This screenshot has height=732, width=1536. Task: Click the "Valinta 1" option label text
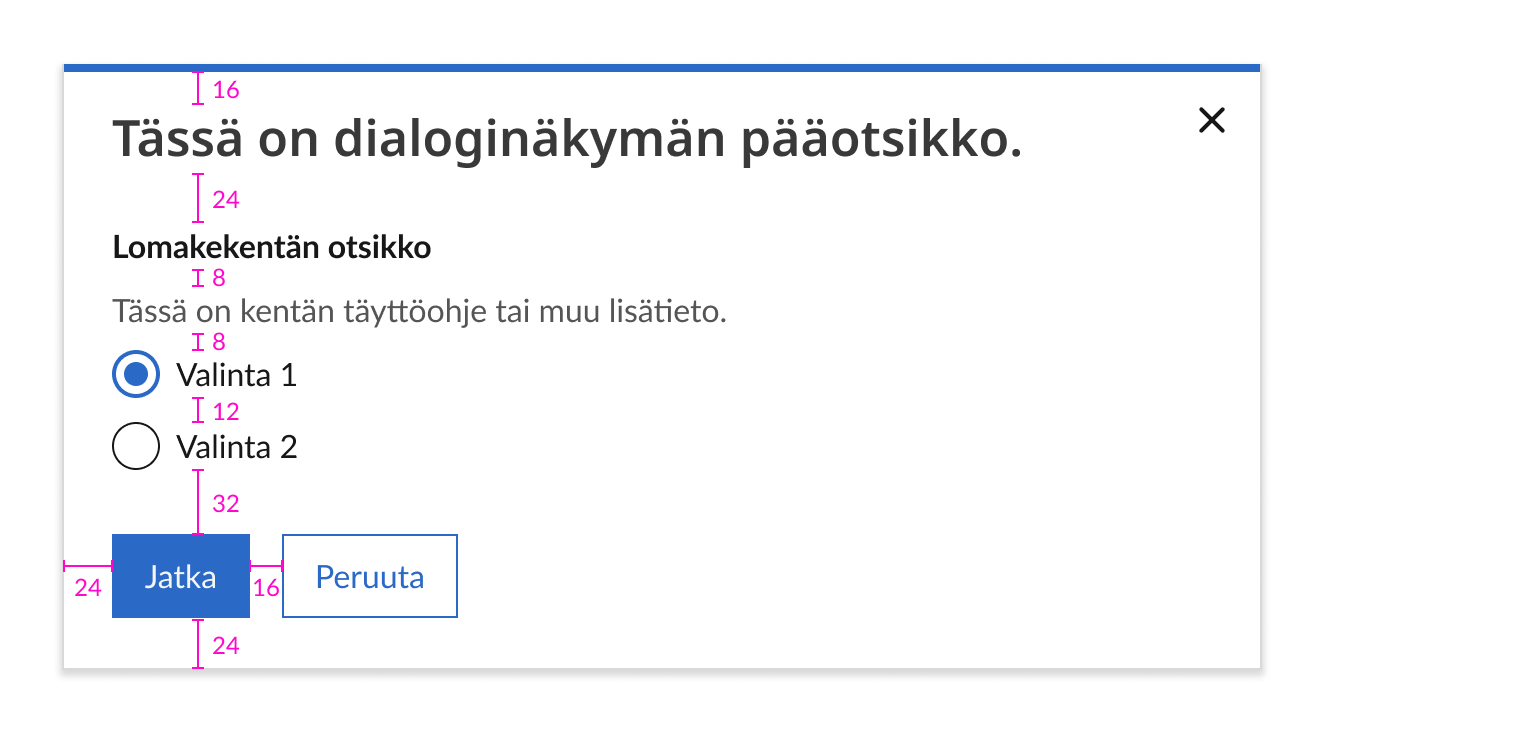tap(236, 375)
